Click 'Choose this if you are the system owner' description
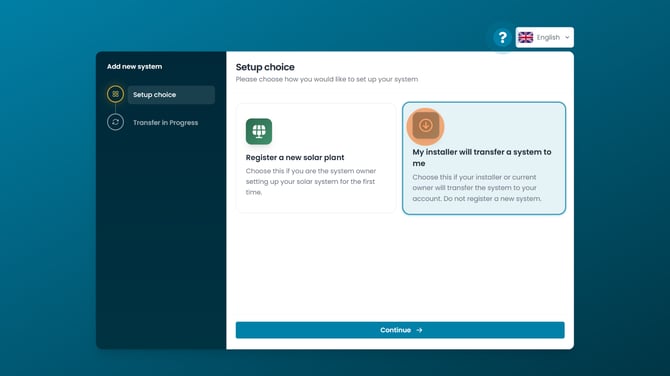 point(311,182)
